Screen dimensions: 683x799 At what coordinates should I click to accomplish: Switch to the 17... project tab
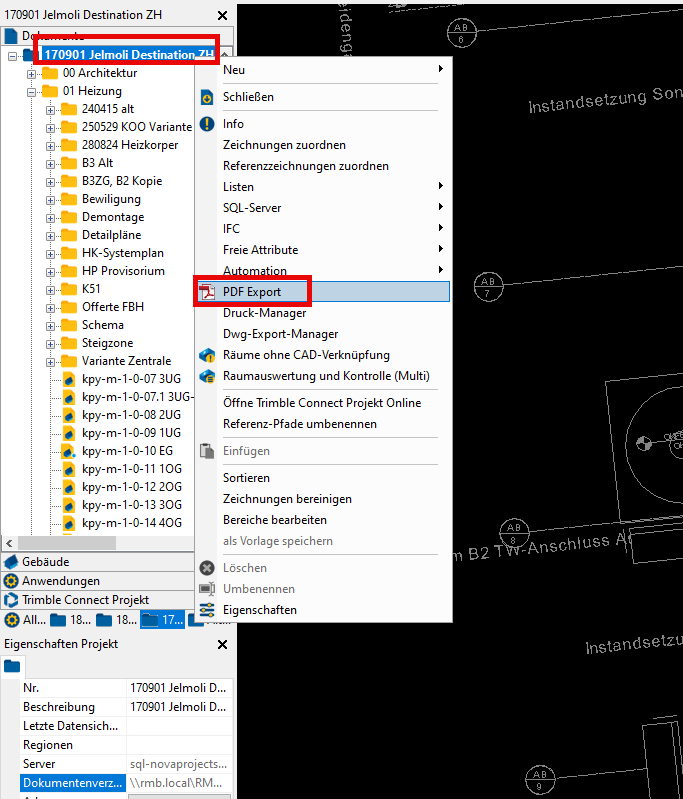(x=163, y=620)
